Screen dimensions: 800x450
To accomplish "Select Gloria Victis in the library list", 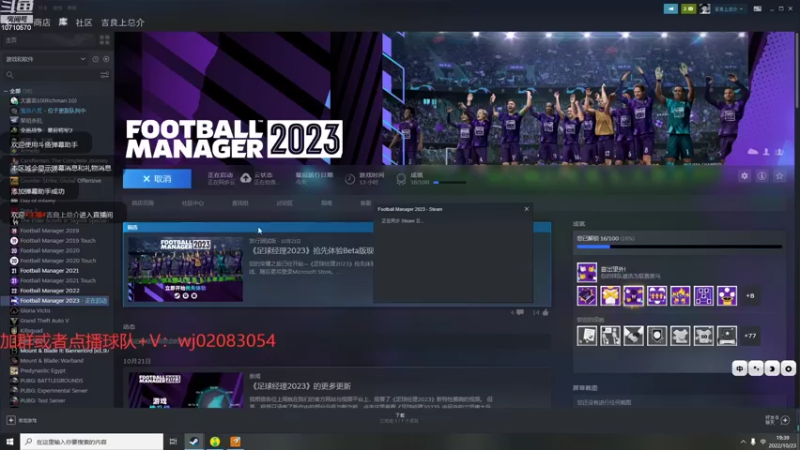I will 35,310.
